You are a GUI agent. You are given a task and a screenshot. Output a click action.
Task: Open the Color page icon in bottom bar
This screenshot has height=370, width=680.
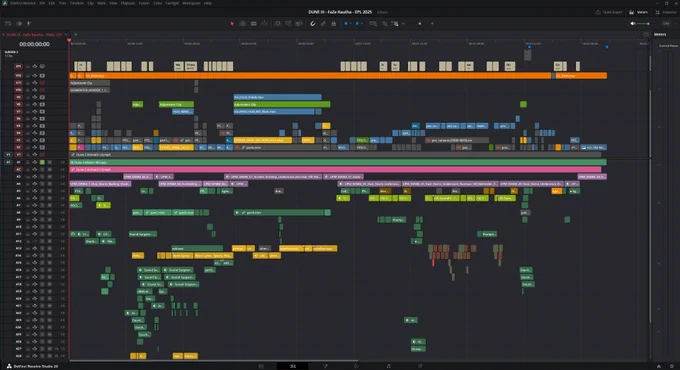[x=356, y=366]
